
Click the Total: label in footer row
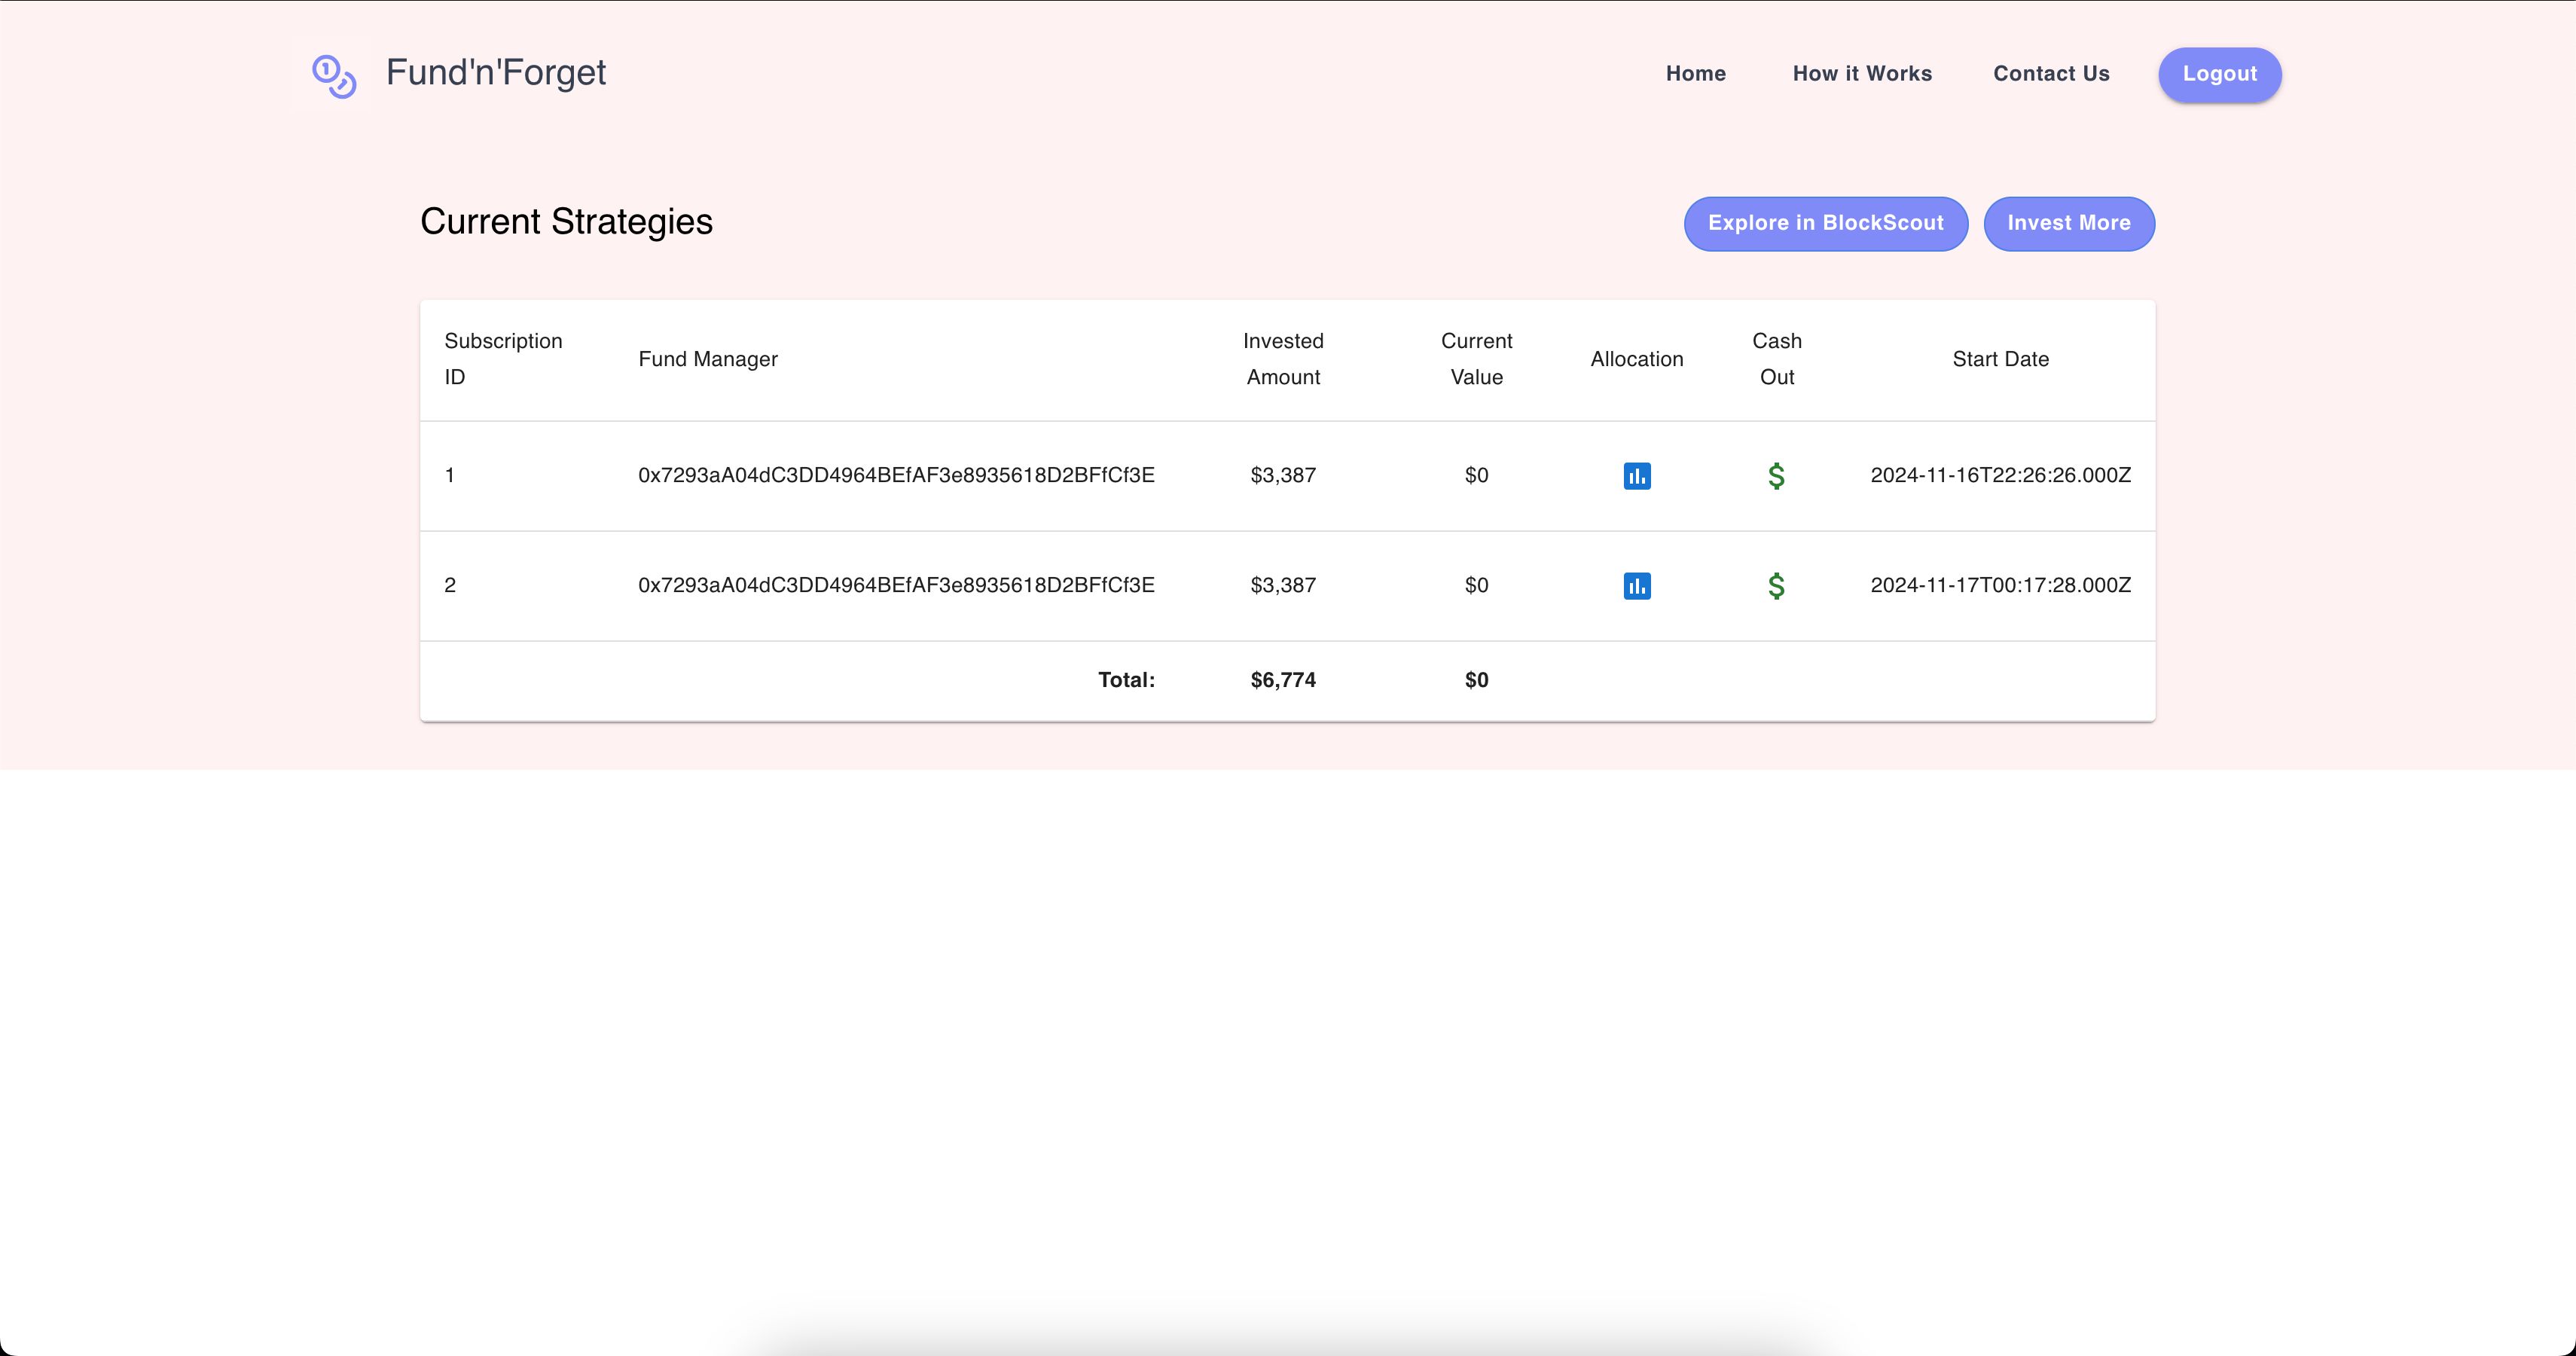[1126, 680]
